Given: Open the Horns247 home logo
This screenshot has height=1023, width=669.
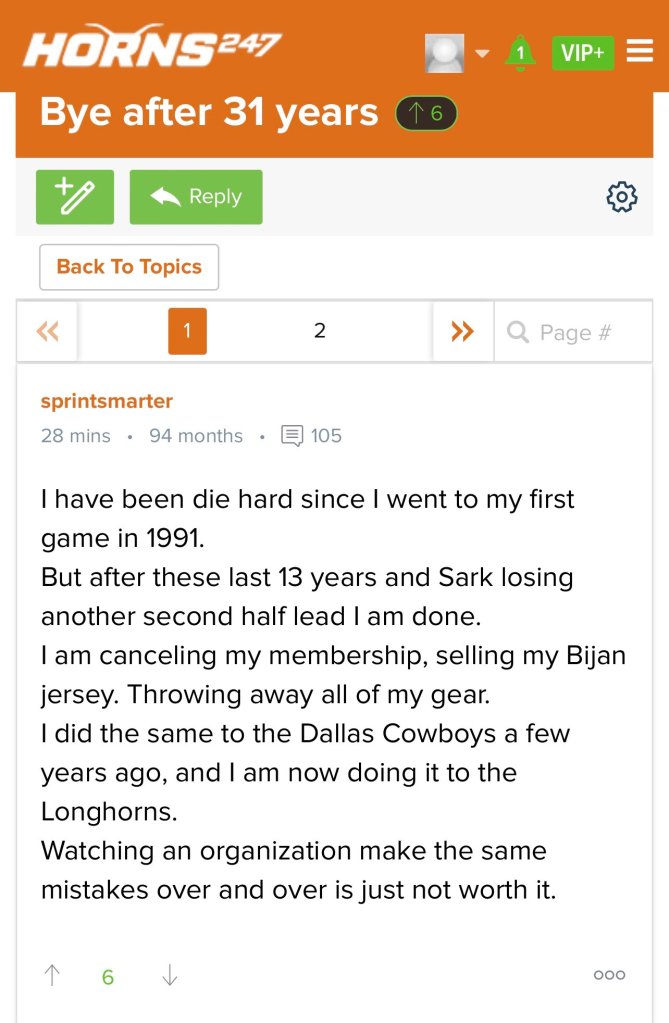Looking at the screenshot, I should [x=152, y=47].
